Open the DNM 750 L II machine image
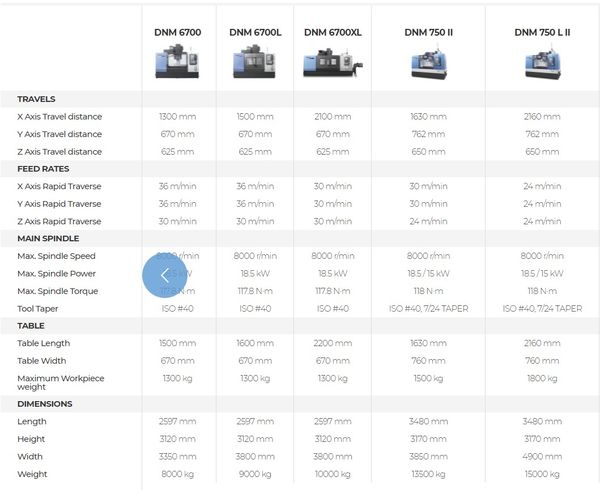 click(542, 63)
